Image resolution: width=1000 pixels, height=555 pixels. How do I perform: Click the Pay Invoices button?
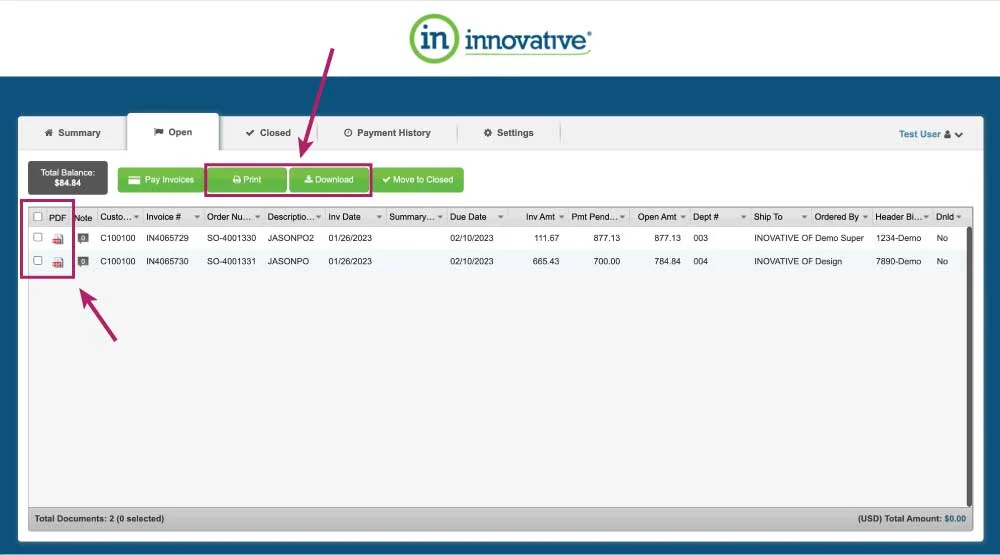click(x=161, y=180)
